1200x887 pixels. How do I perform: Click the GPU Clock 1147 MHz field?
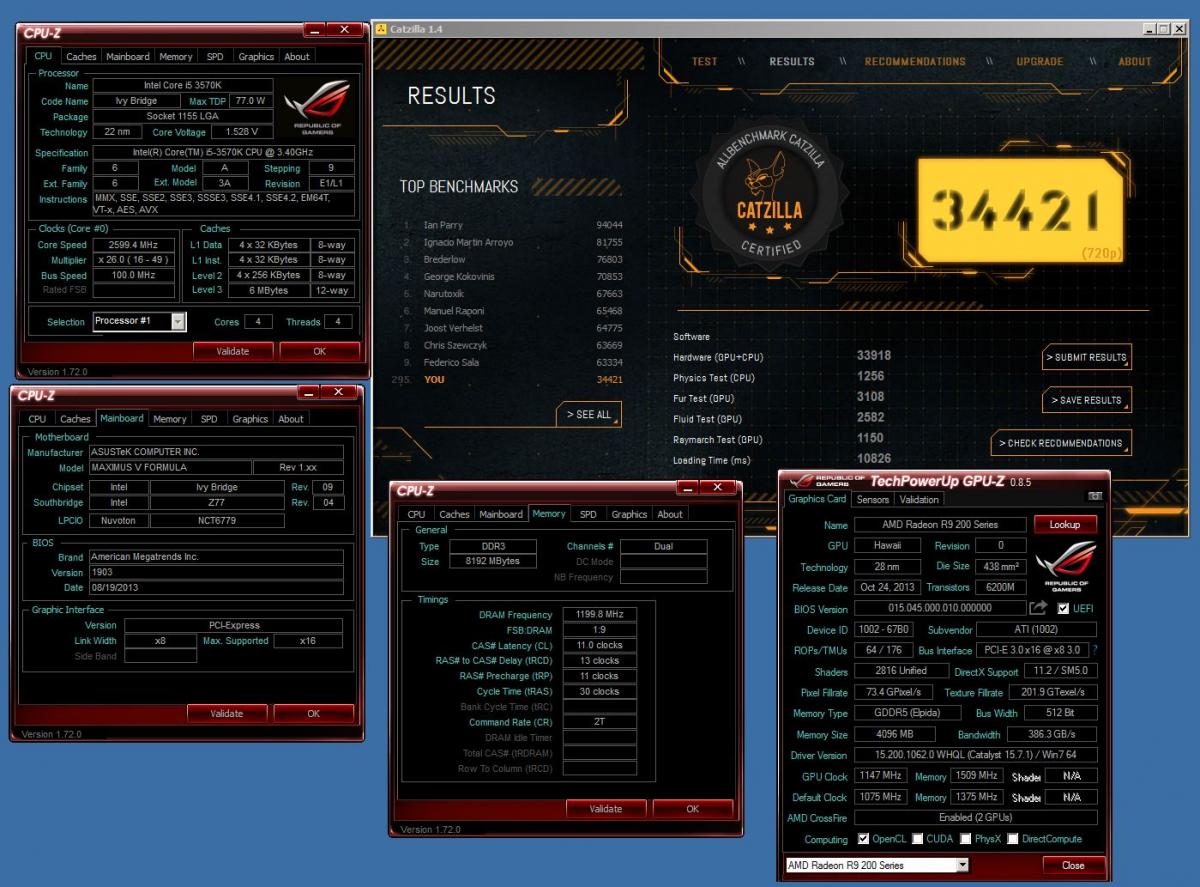pos(880,776)
